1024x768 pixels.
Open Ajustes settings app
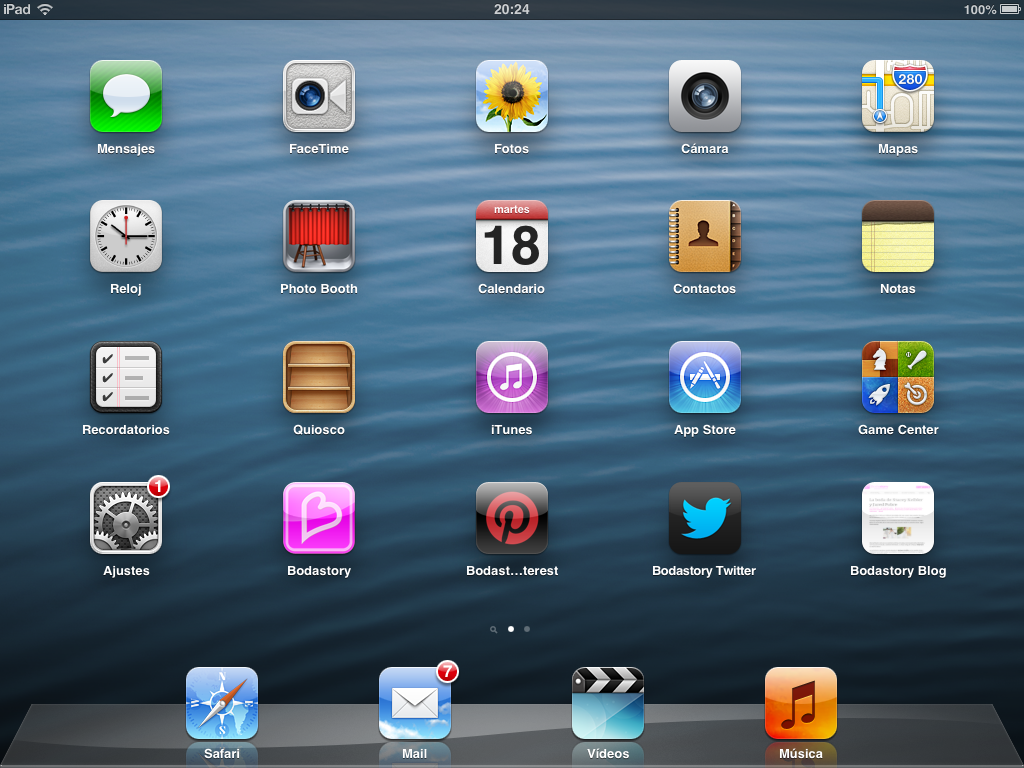click(x=125, y=519)
